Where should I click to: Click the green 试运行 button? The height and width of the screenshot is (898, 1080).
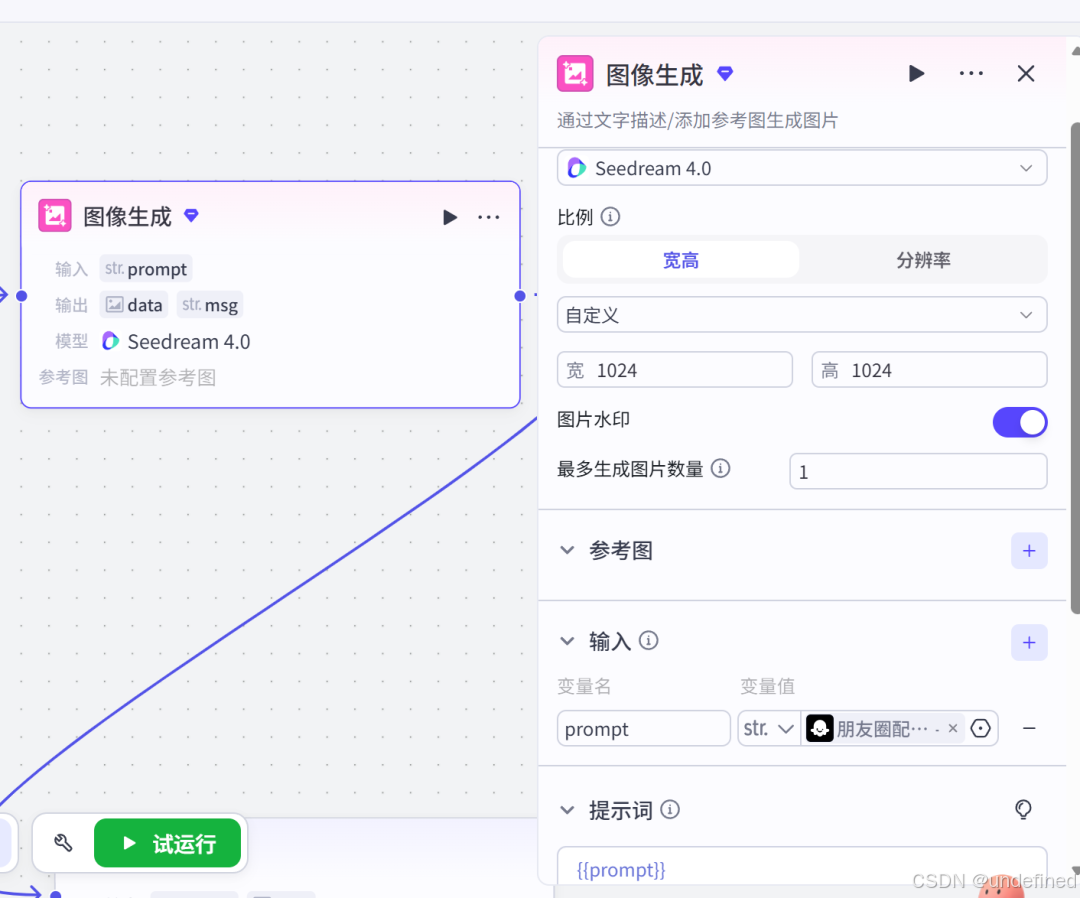(168, 843)
